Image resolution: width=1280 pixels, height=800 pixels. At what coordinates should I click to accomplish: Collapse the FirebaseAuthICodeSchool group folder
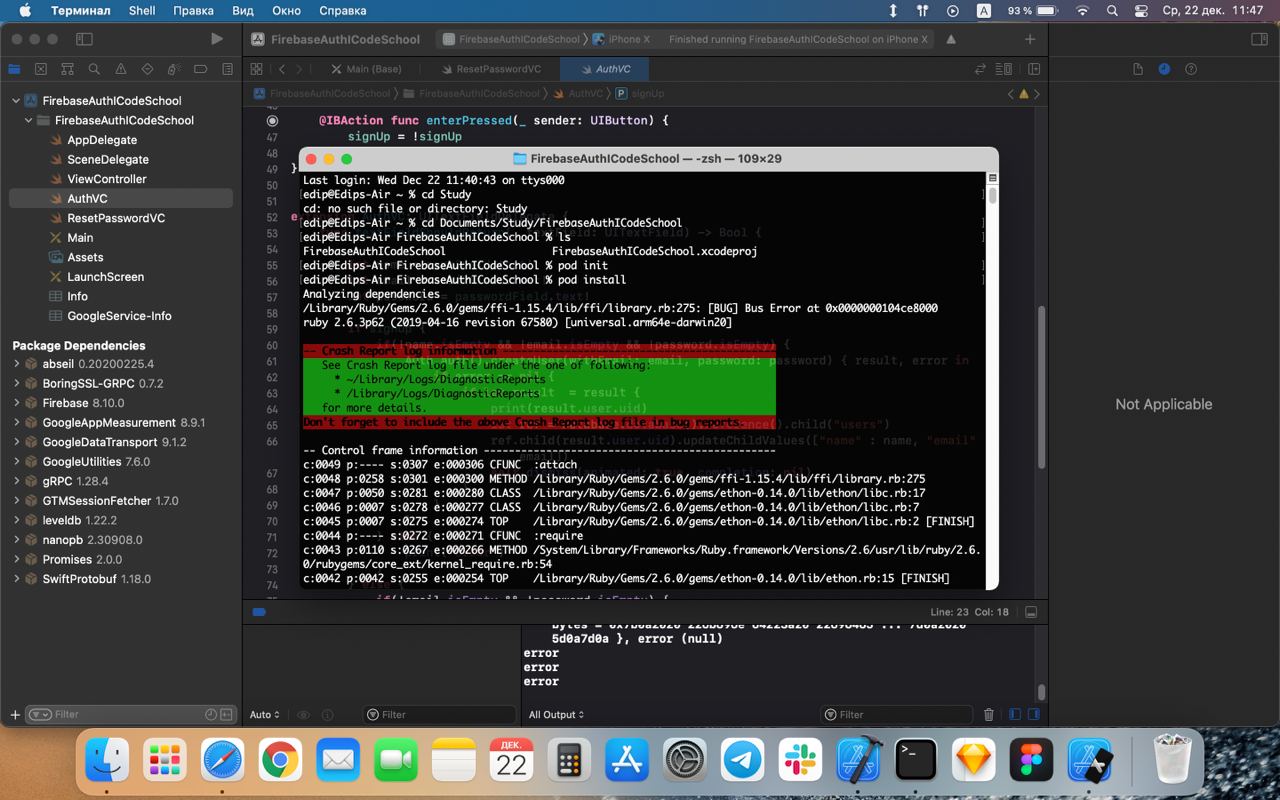pyautogui.click(x=29, y=120)
